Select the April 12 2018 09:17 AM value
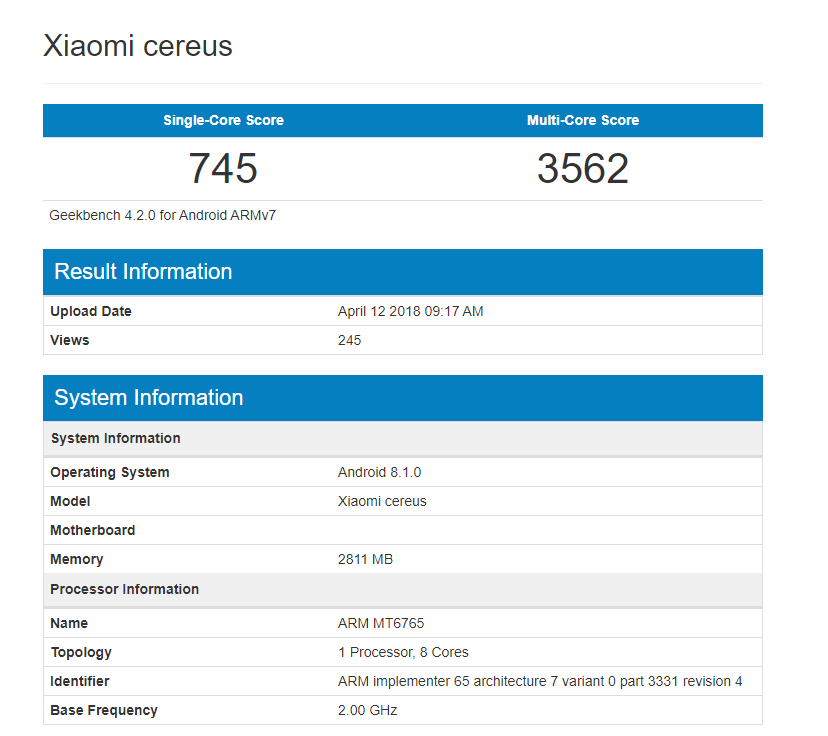Screen dimensions: 828x736 [x=411, y=312]
